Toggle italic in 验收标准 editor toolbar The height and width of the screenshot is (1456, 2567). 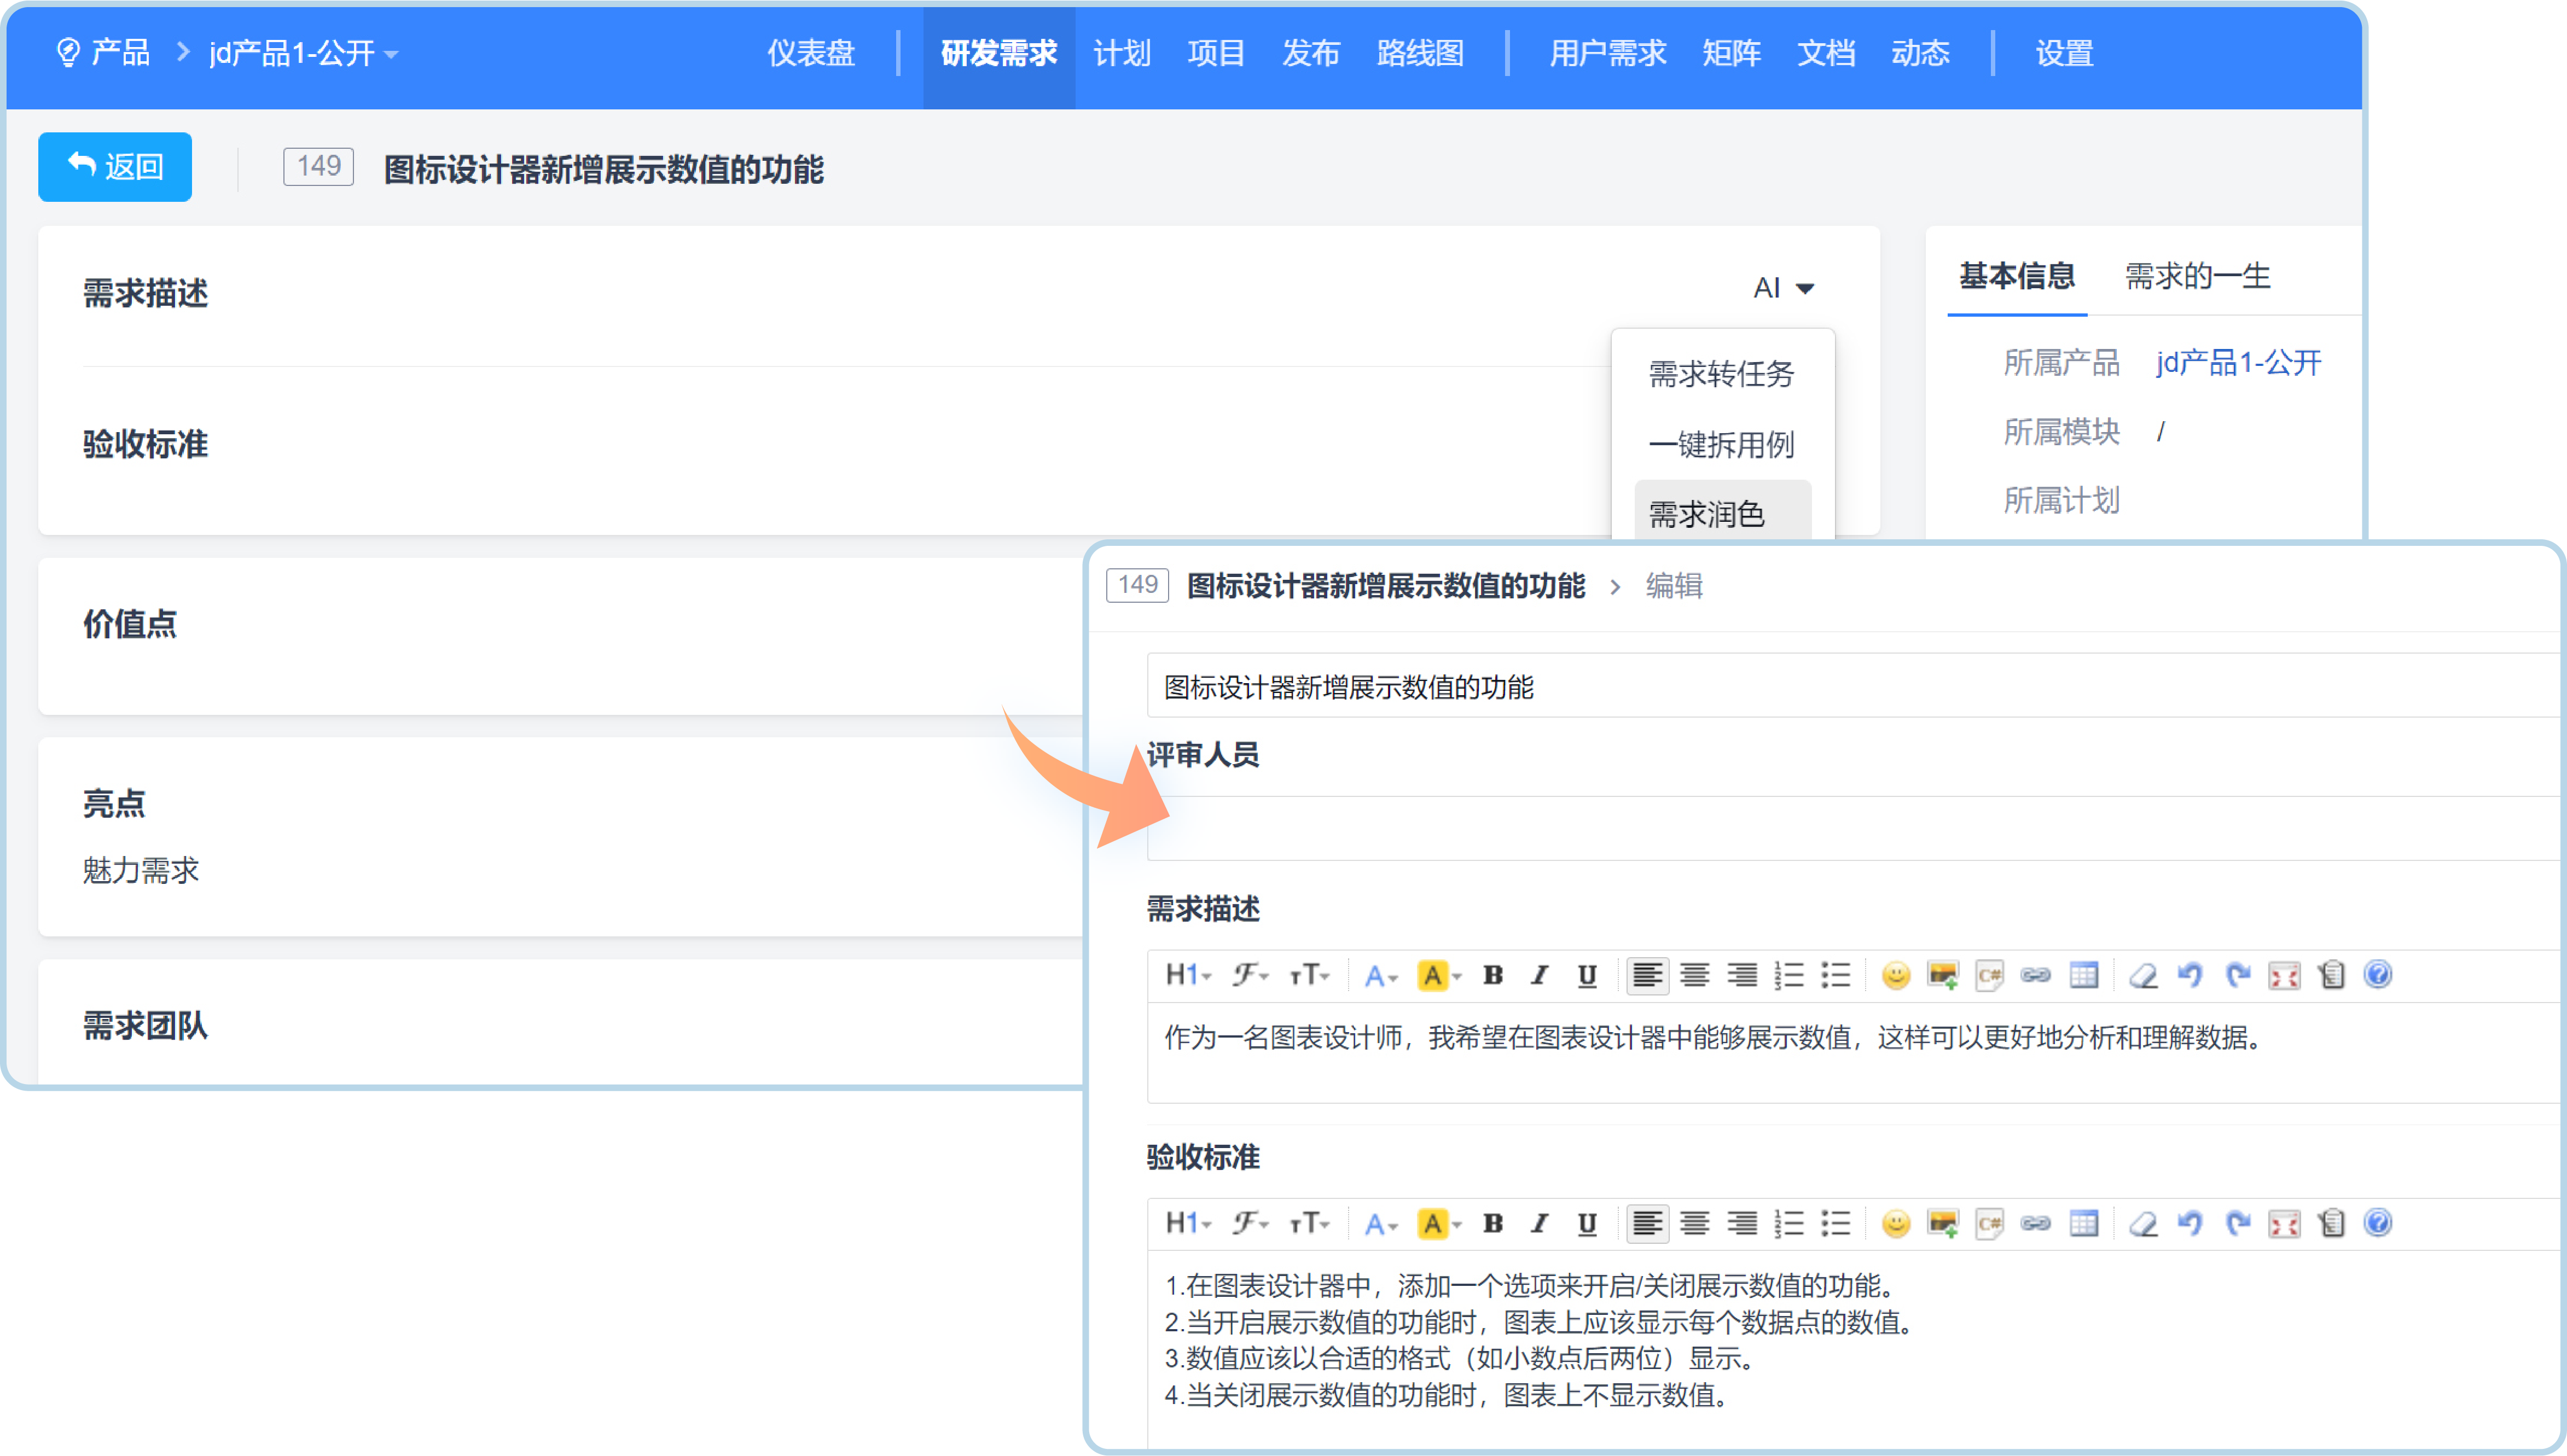coord(1540,1223)
